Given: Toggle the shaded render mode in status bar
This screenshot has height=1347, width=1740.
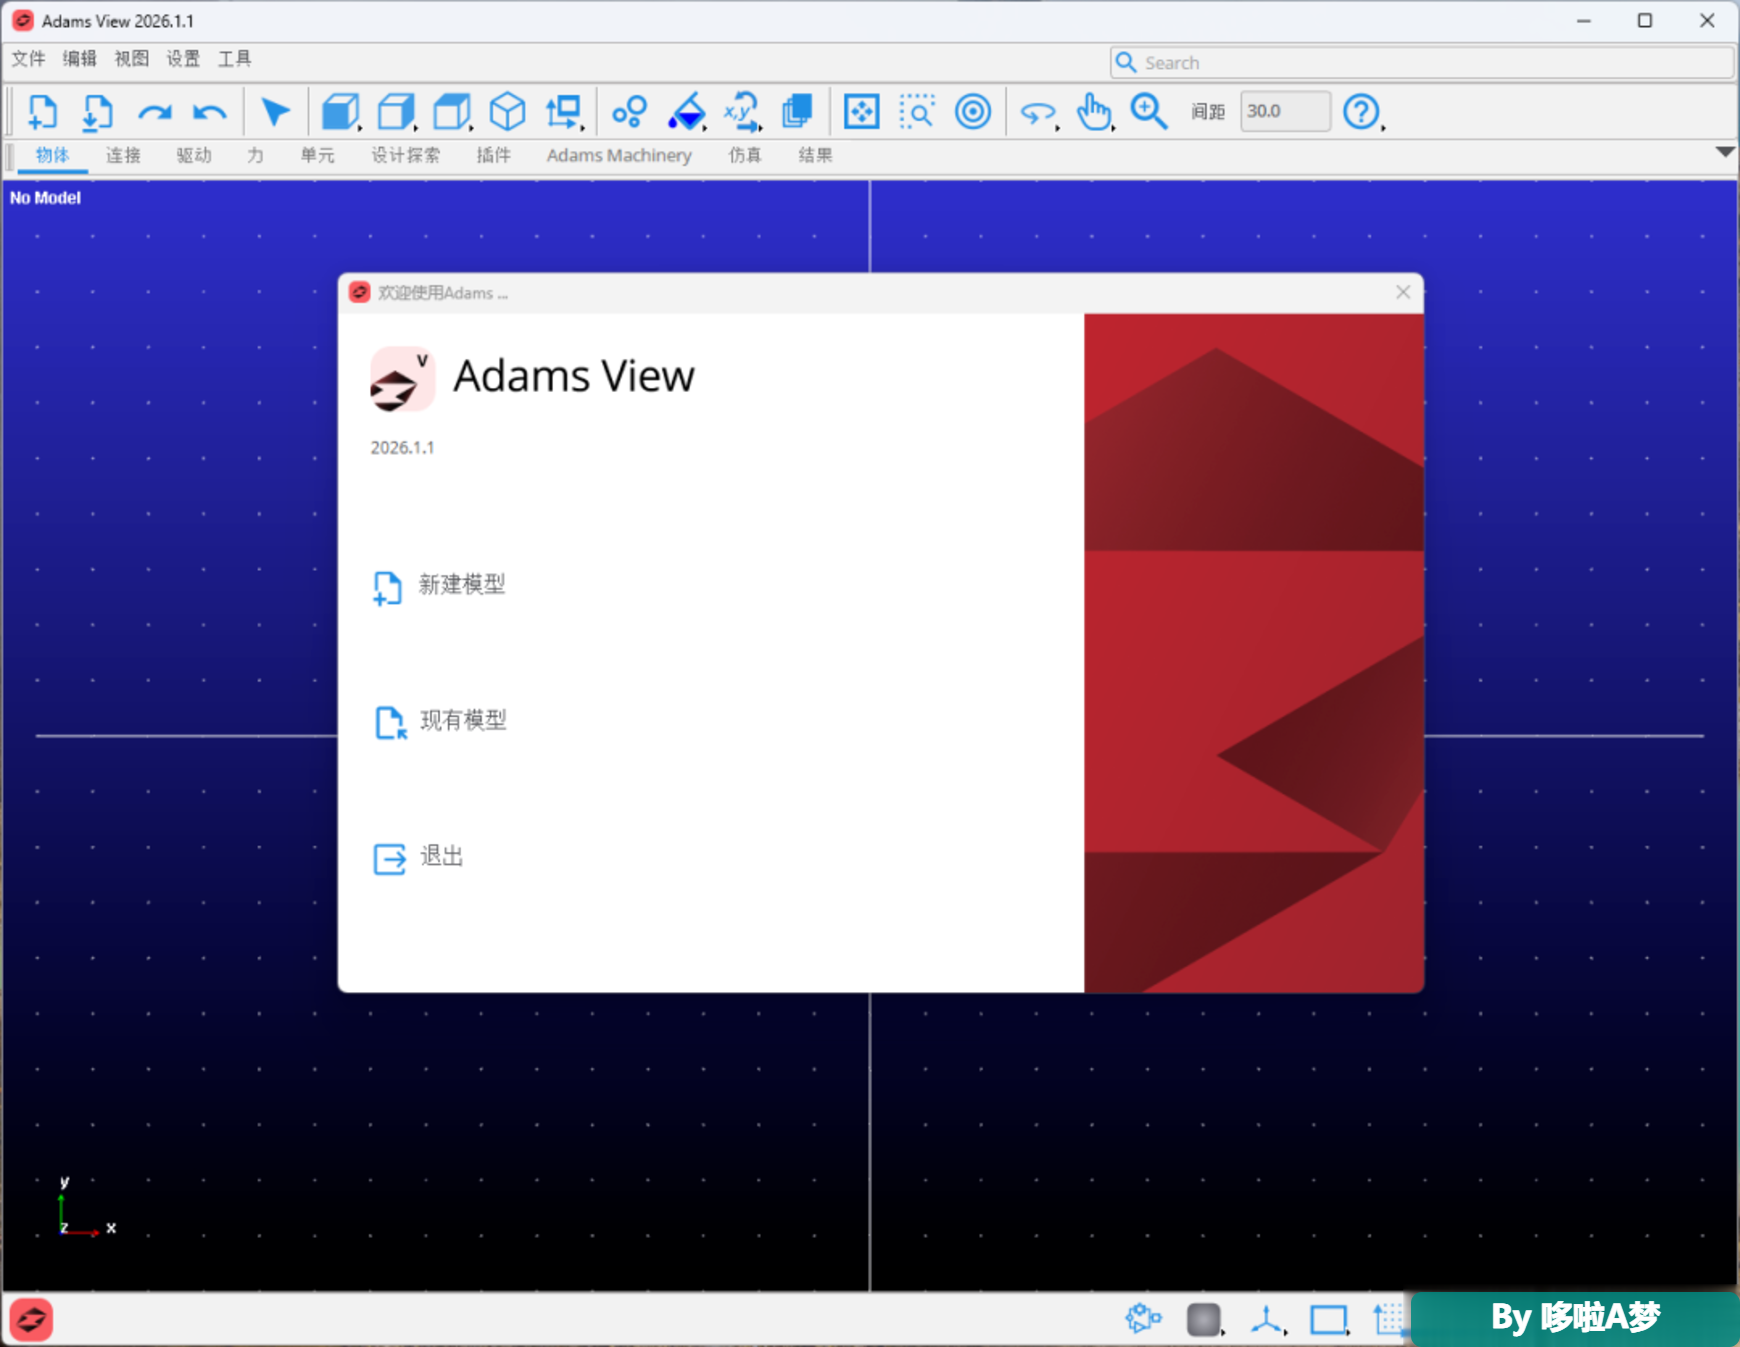Looking at the screenshot, I should (1204, 1320).
